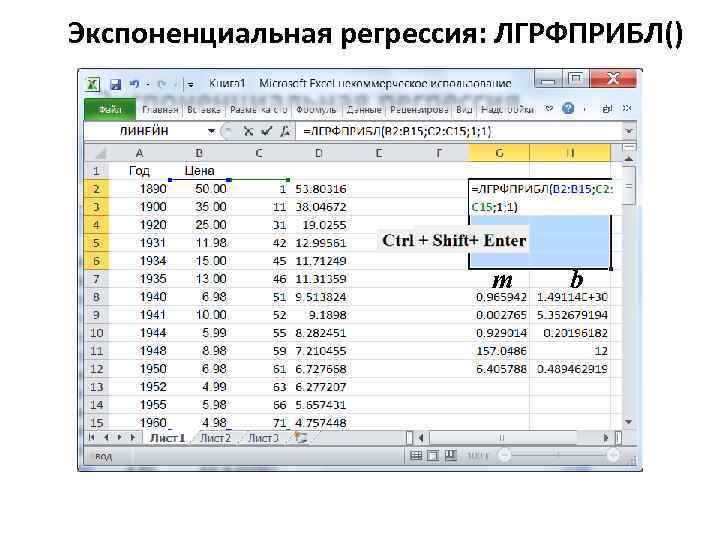Select cell with year 1931
The image size is (720, 540).
point(140,243)
